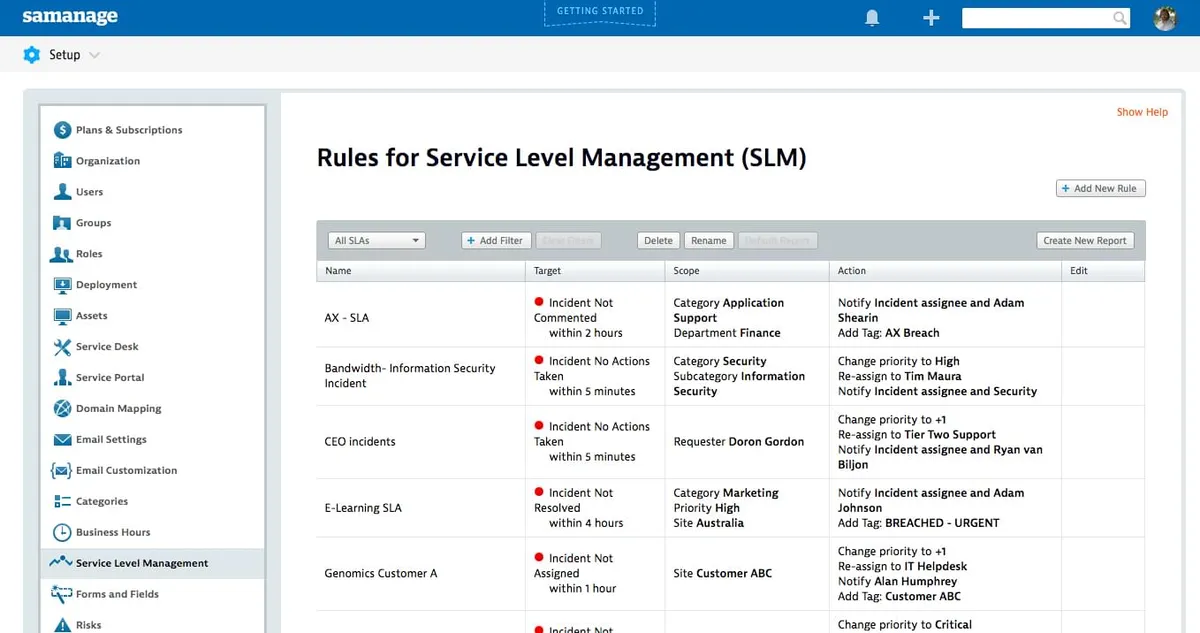This screenshot has width=1200, height=633.
Task: Click the search magnifier icon
Action: tap(1120, 18)
